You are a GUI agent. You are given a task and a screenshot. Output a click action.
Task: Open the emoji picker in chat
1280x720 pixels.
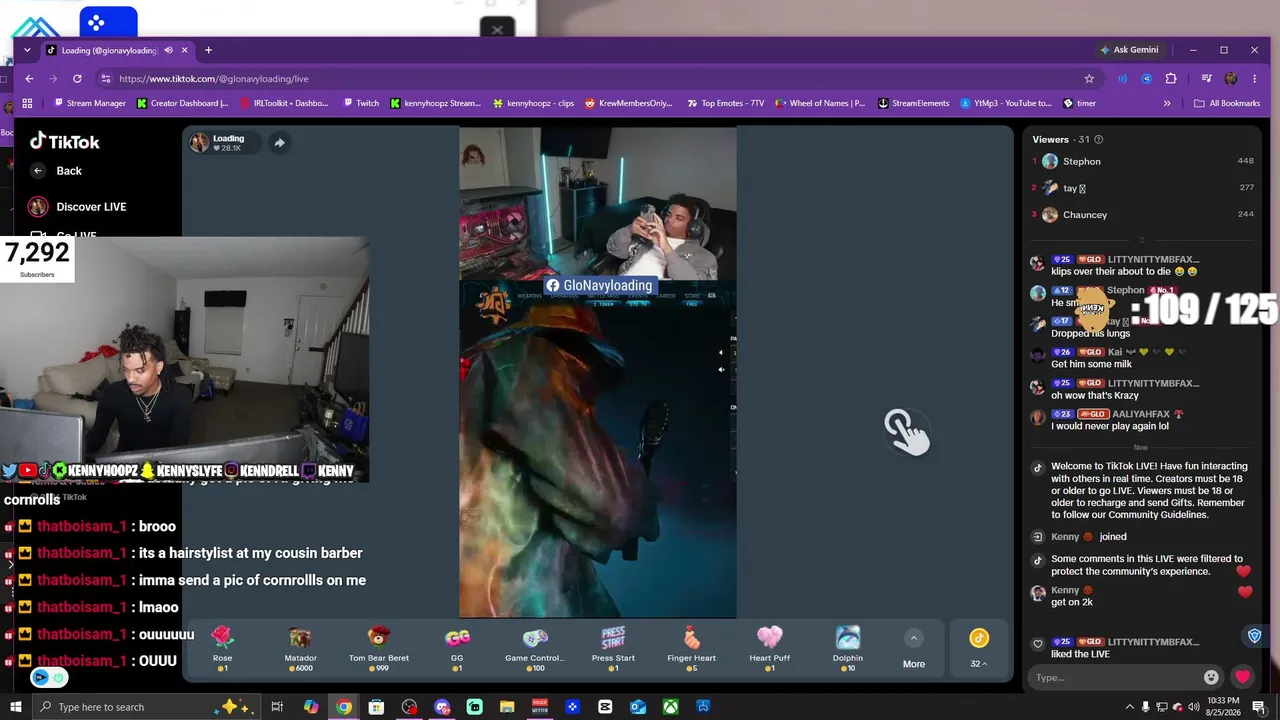click(1211, 677)
